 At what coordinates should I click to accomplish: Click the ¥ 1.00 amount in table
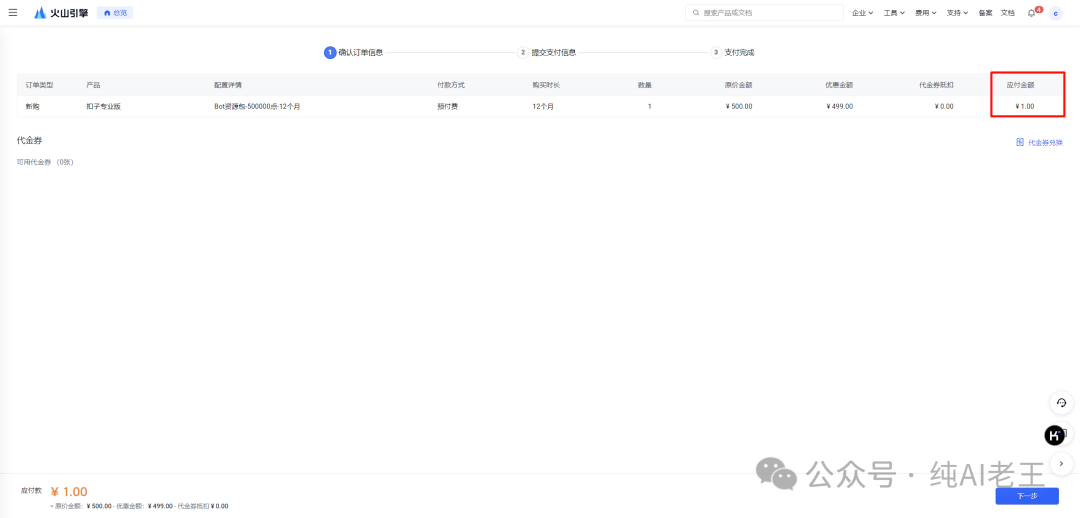pyautogui.click(x=1025, y=107)
